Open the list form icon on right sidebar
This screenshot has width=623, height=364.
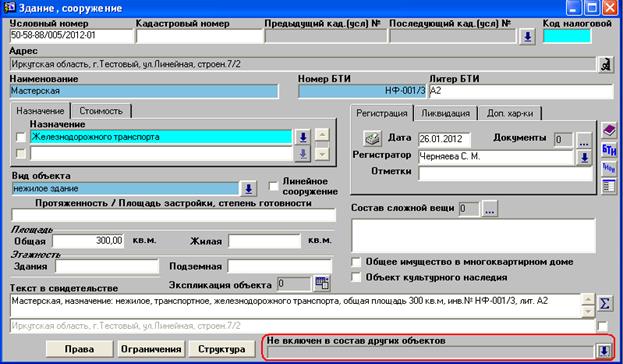click(609, 186)
